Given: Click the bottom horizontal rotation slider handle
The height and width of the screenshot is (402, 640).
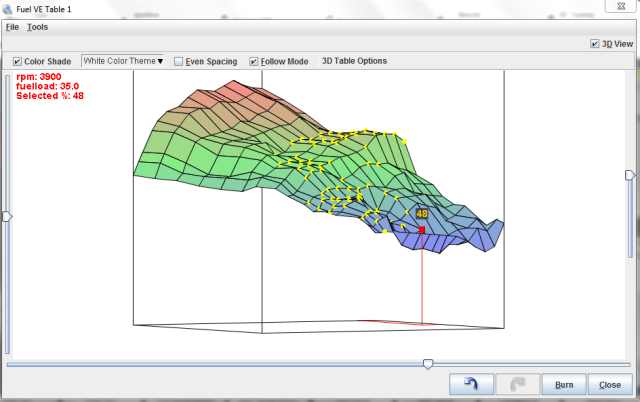Looking at the screenshot, I should tap(428, 364).
